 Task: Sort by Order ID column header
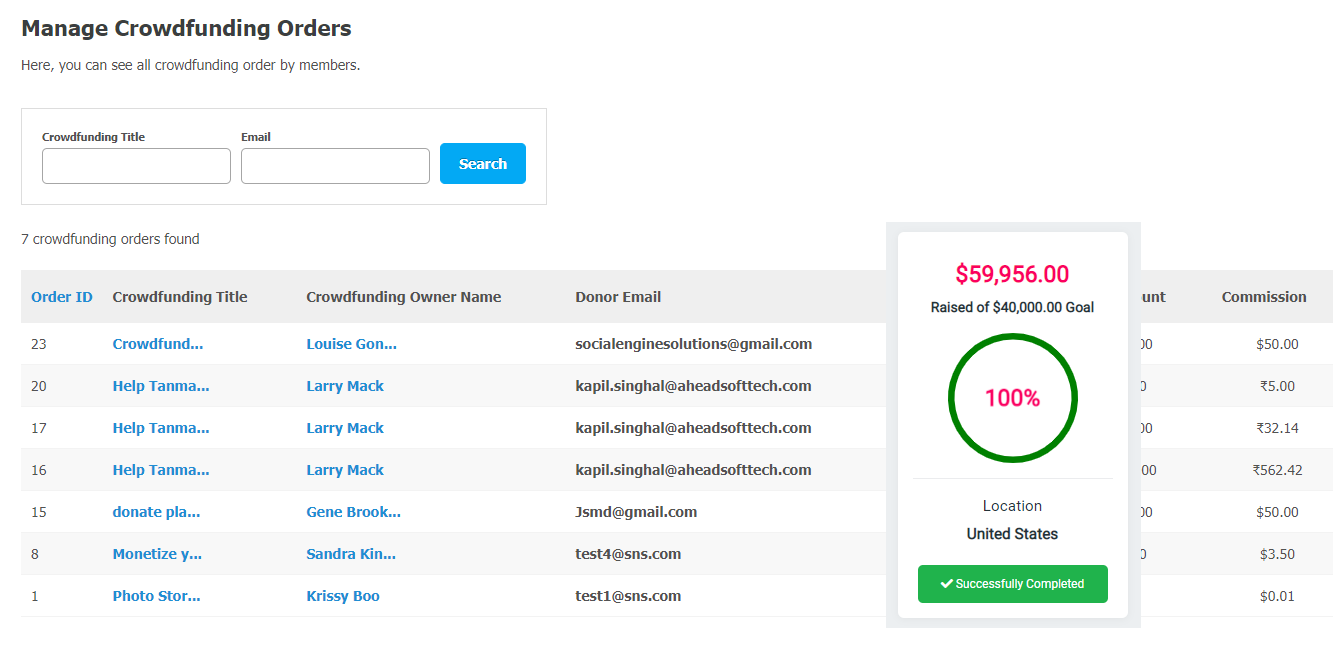pyautogui.click(x=62, y=297)
